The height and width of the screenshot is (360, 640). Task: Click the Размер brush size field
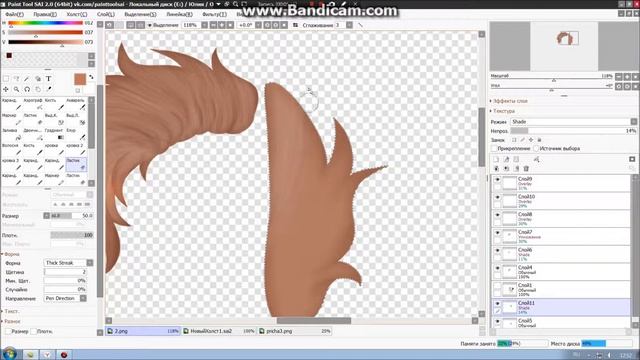click(72, 216)
